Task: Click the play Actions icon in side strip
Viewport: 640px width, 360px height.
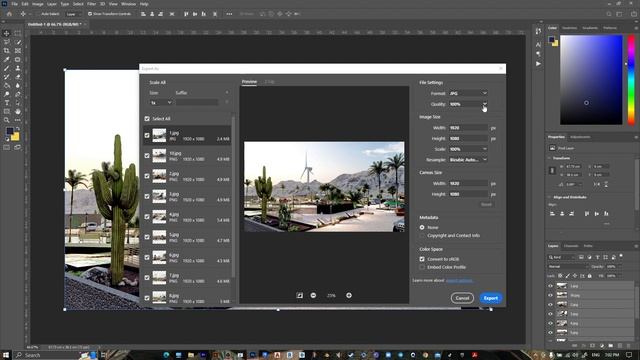Action: pos(538,64)
